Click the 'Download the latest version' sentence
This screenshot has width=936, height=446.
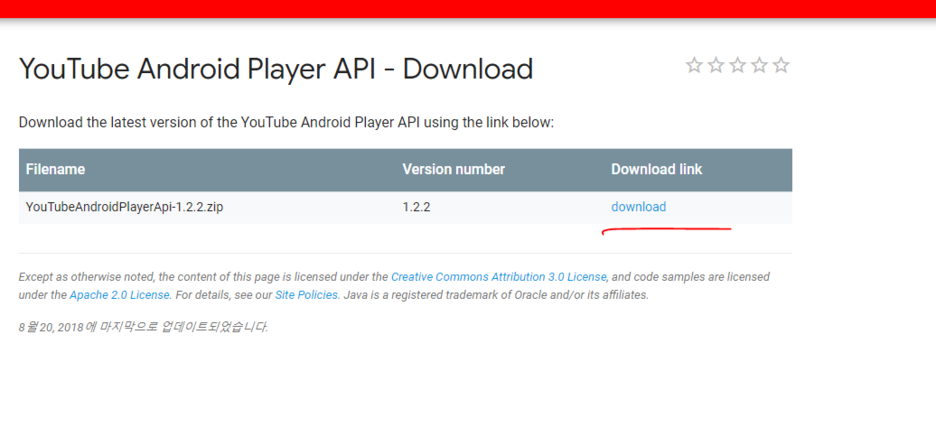tap(287, 123)
